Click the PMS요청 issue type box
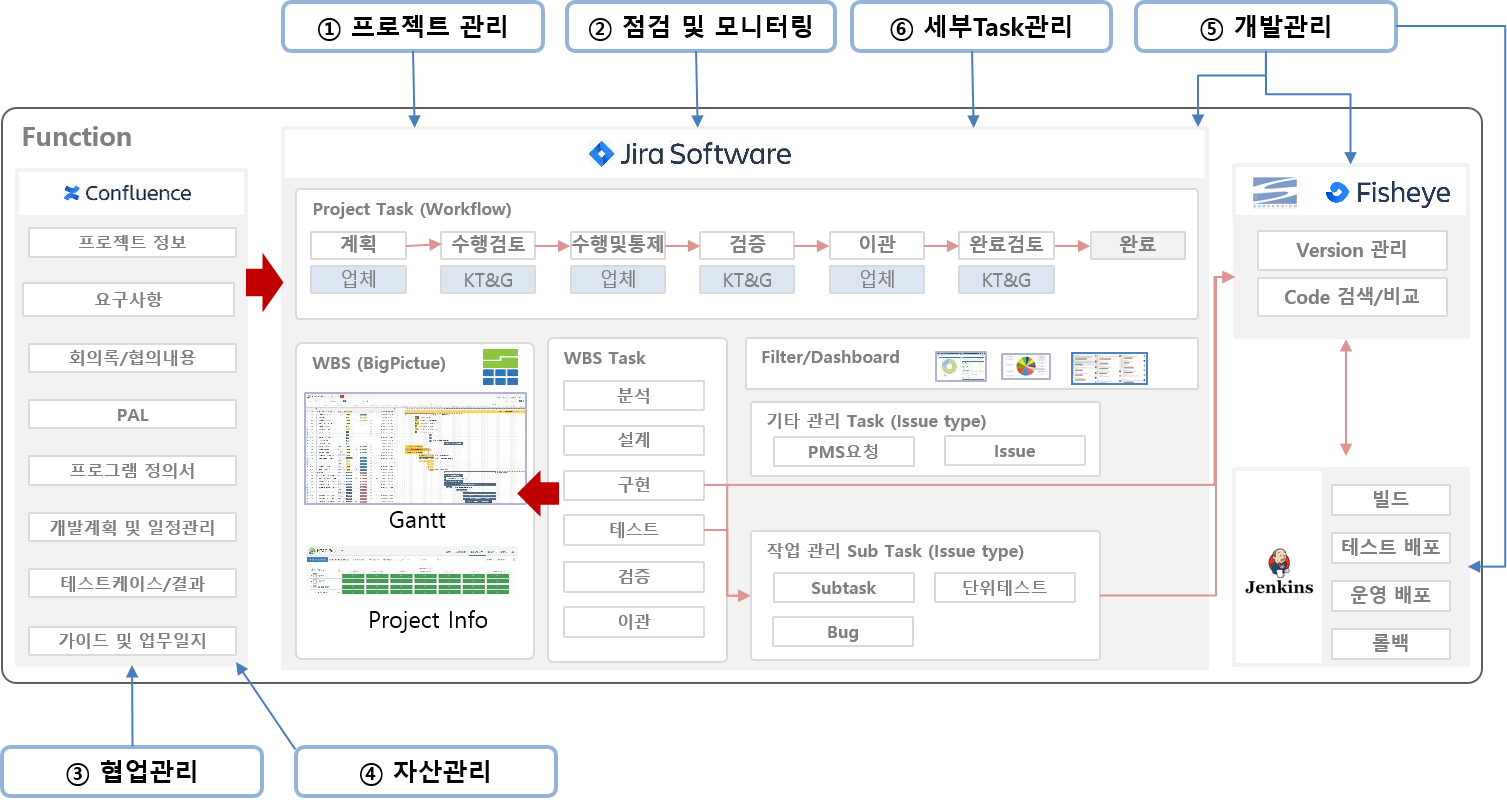 click(x=844, y=451)
